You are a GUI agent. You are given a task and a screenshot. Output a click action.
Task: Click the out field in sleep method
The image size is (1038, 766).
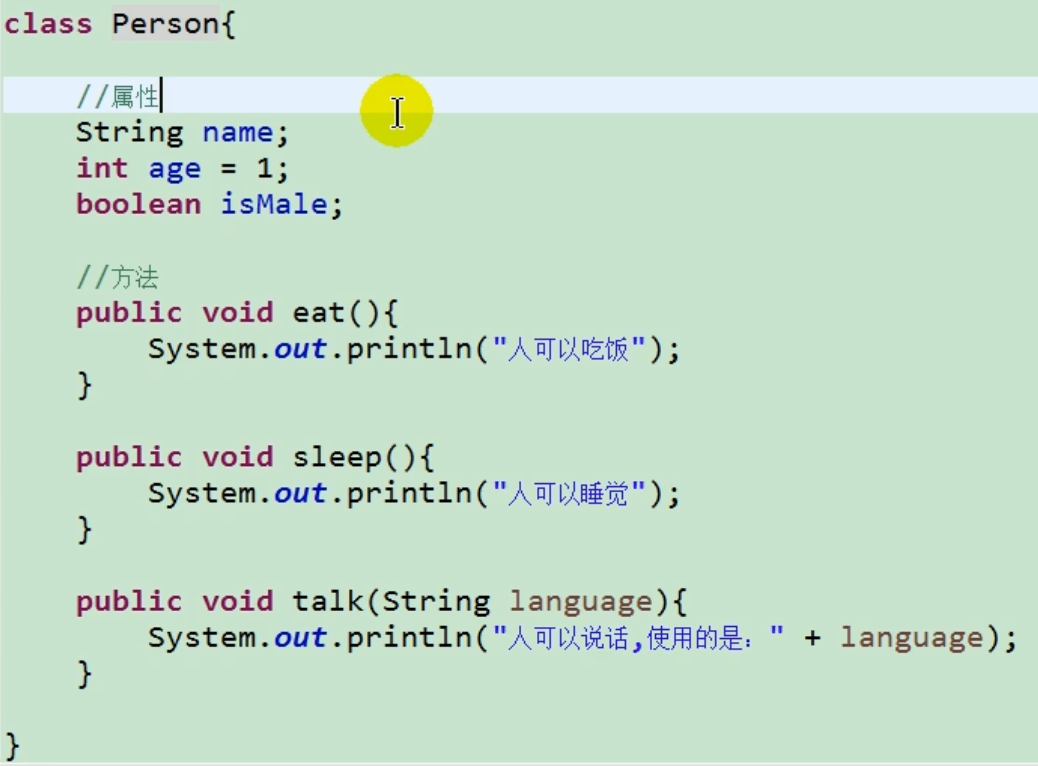click(x=301, y=493)
